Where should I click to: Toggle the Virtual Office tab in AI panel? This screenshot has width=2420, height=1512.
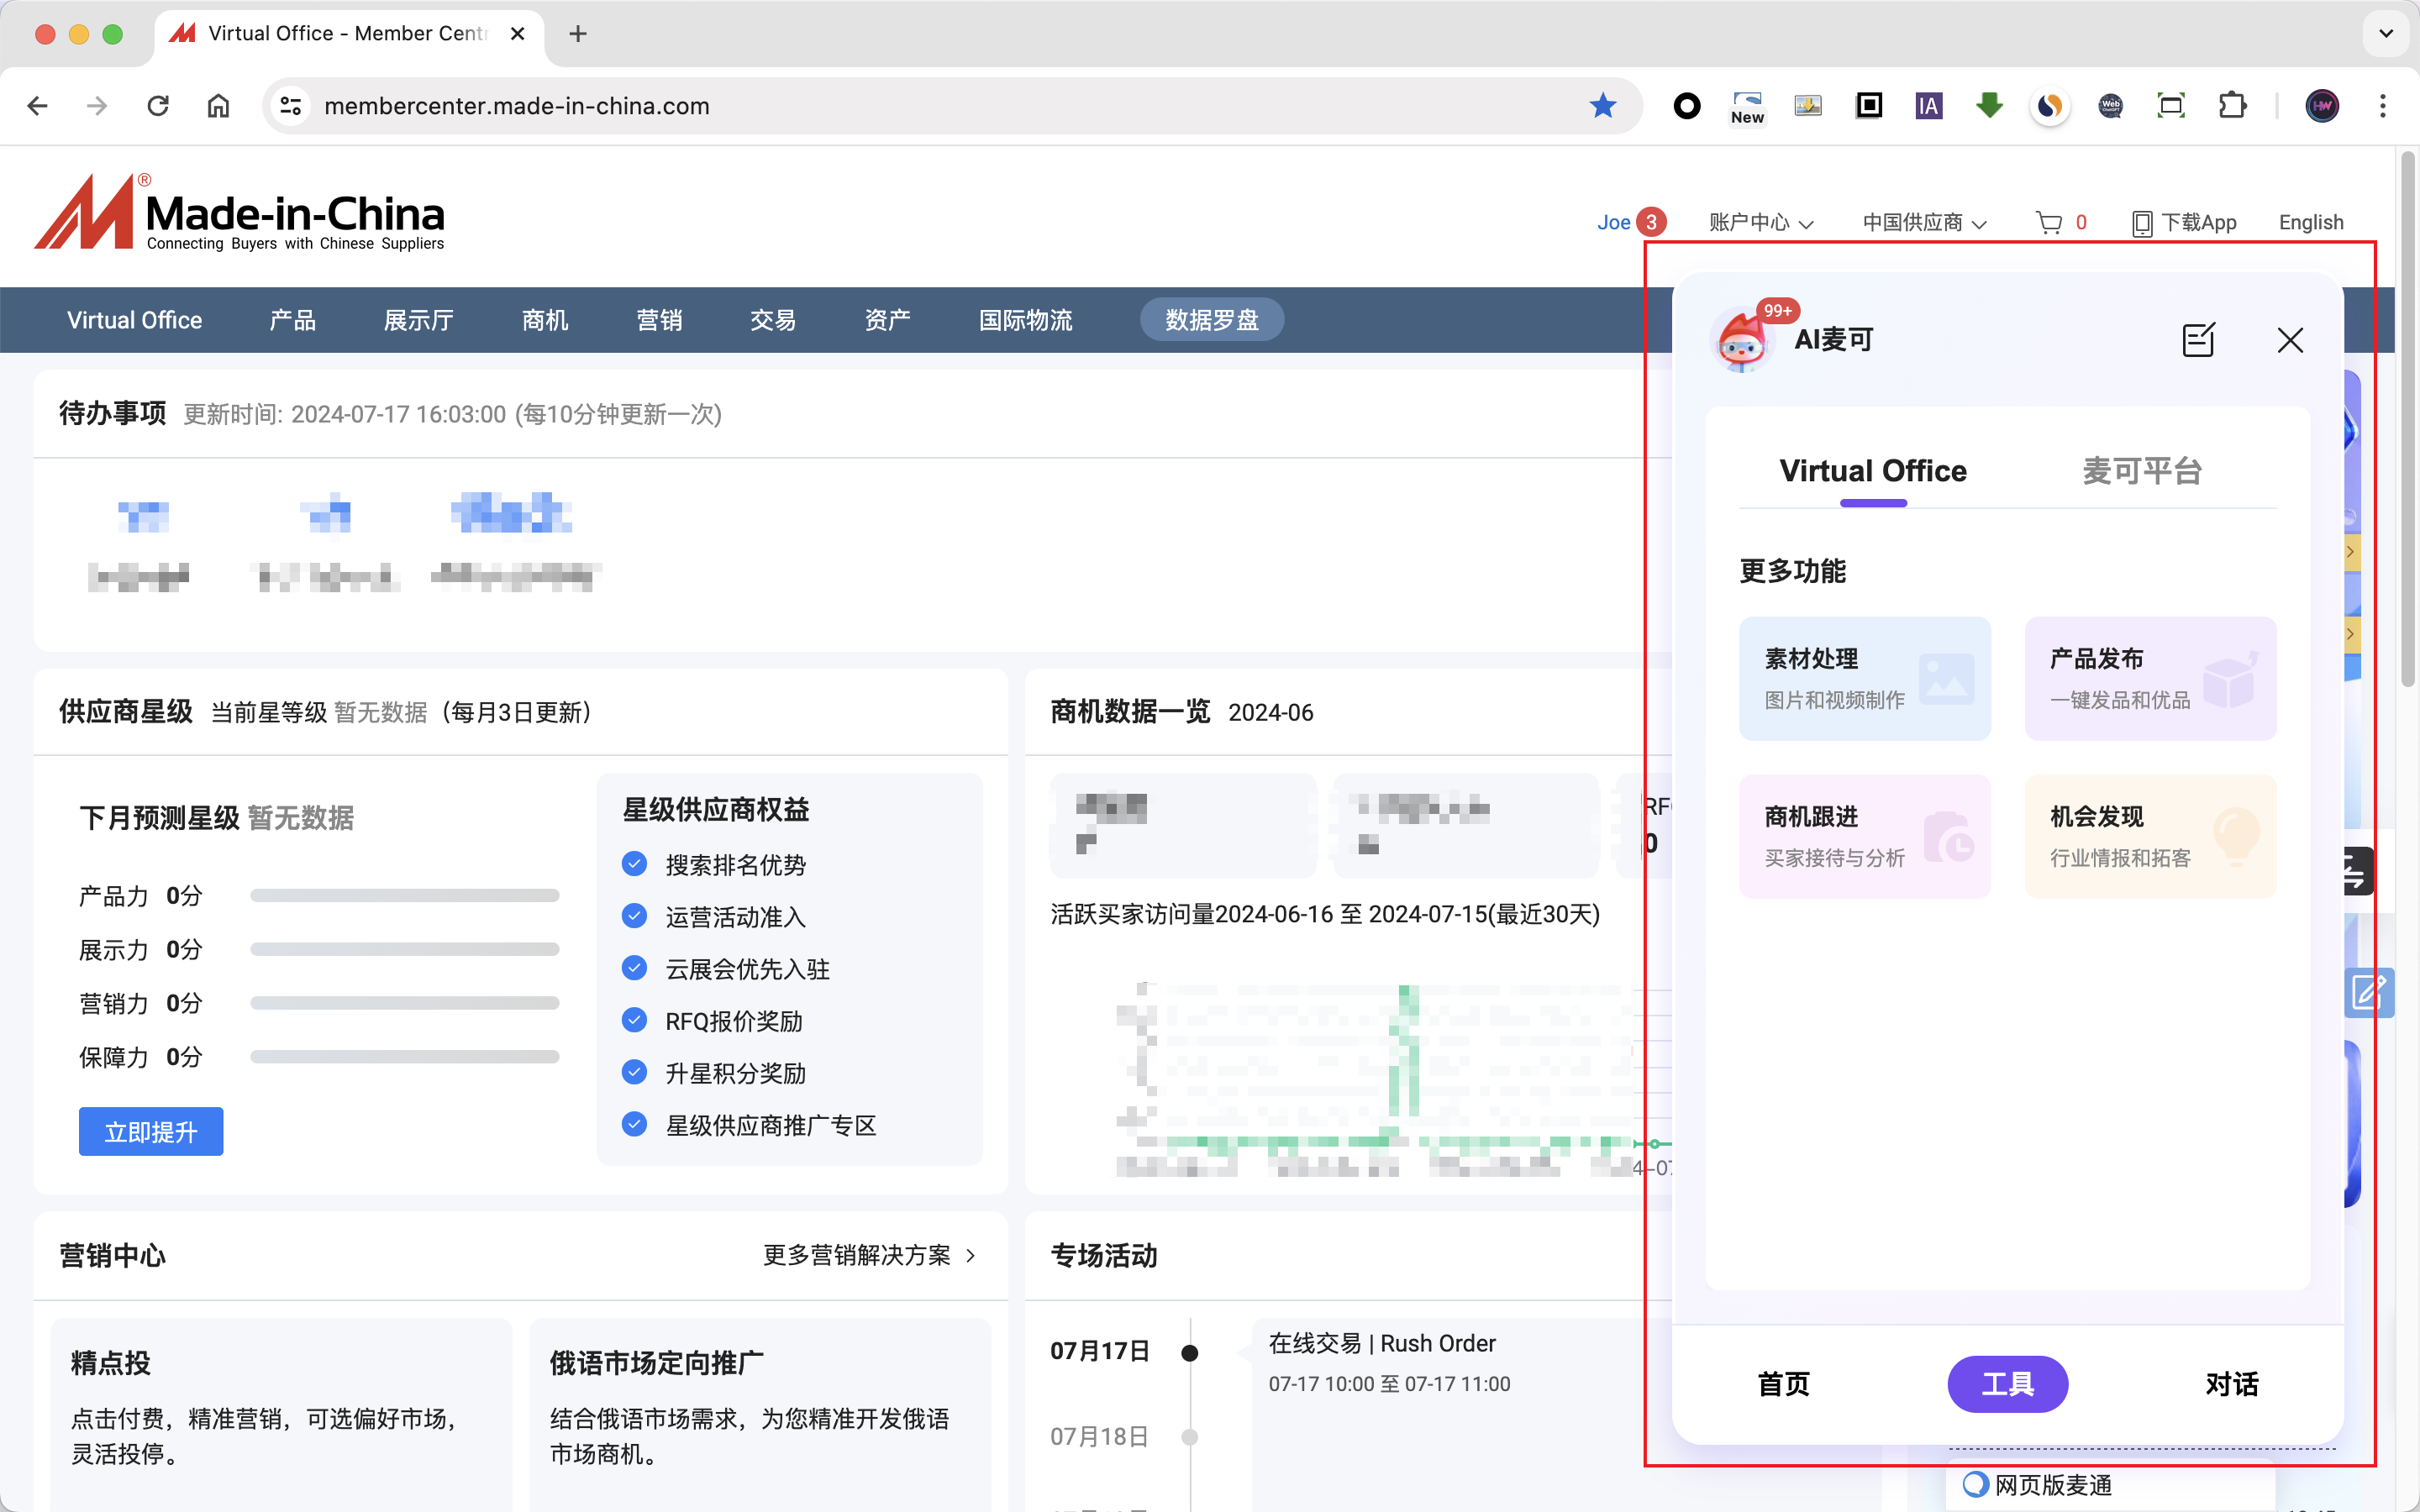[x=1873, y=470]
